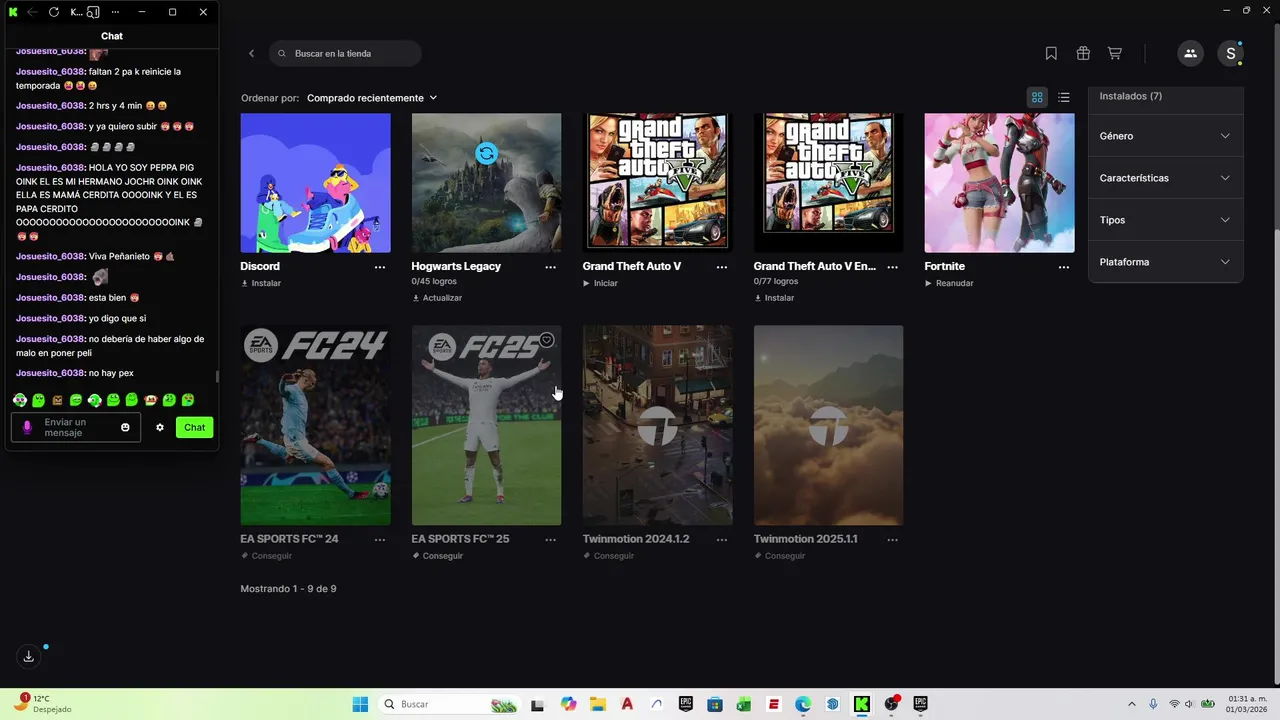
Task: Open options menu for Discord
Action: 380,267
